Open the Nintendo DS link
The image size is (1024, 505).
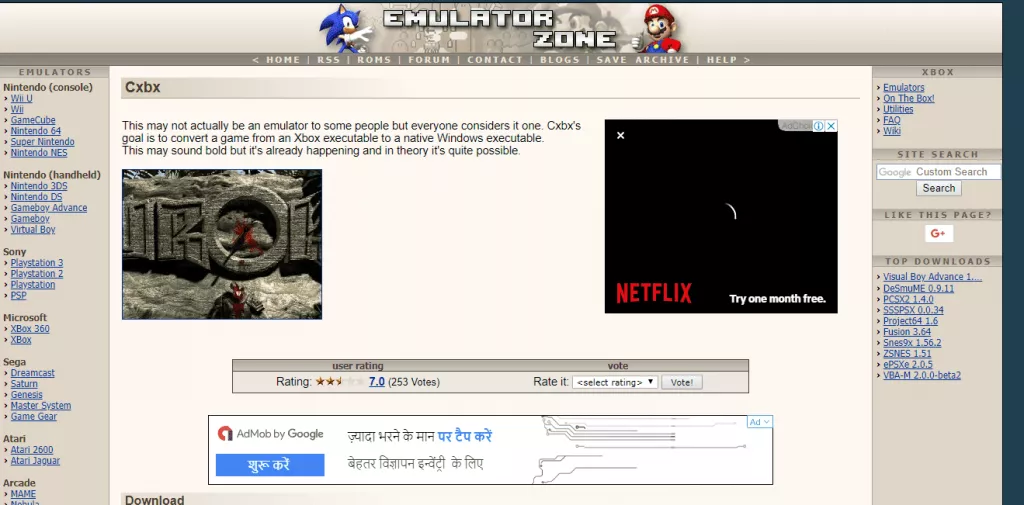pos(37,197)
